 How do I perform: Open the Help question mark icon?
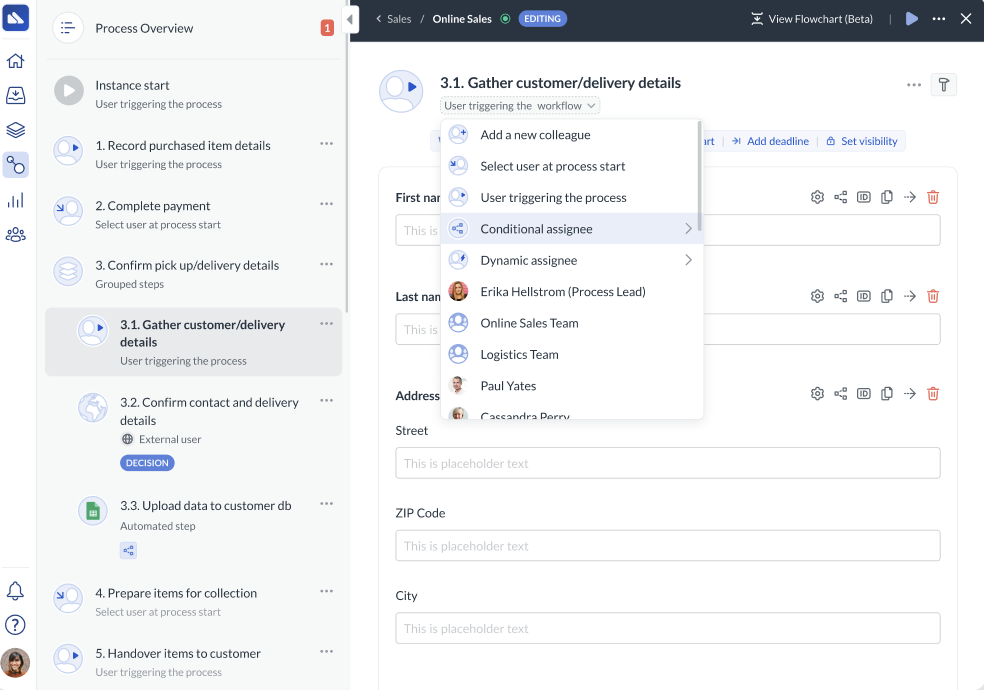(15, 625)
